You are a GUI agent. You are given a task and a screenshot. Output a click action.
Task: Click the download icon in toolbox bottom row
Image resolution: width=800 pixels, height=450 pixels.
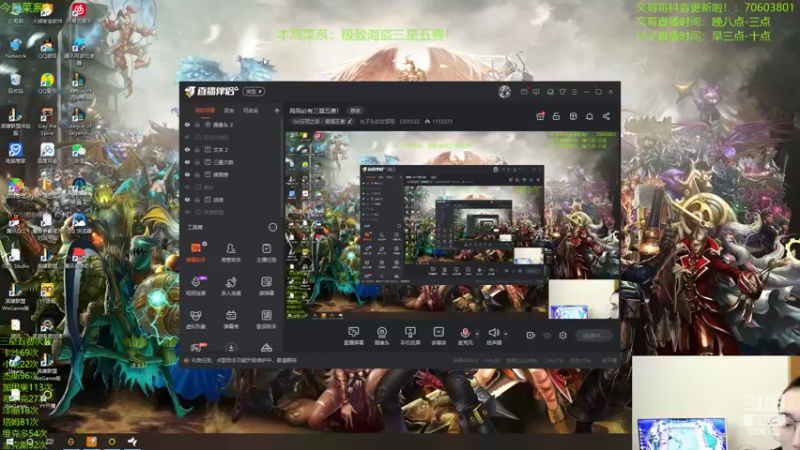coord(231,347)
